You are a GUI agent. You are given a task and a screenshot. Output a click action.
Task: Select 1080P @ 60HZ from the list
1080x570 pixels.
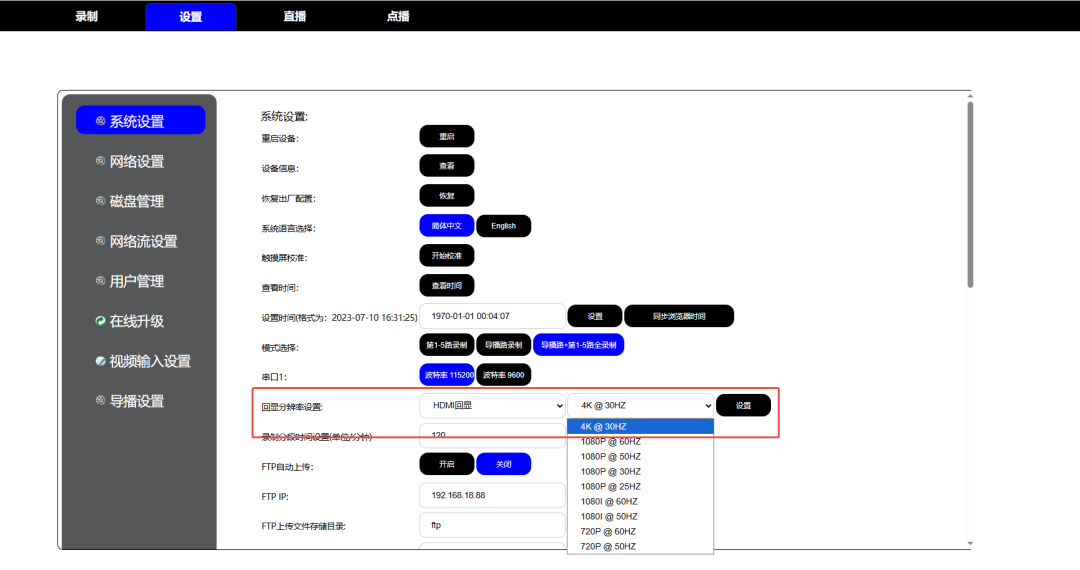coord(641,442)
